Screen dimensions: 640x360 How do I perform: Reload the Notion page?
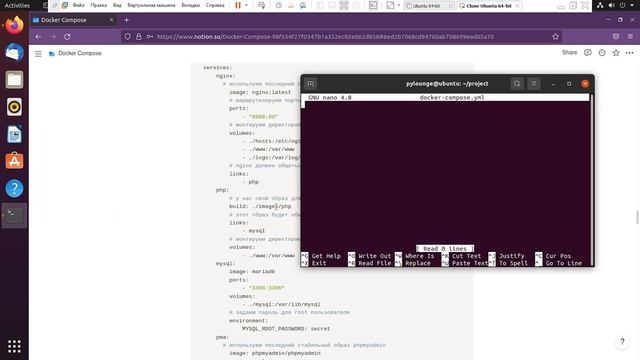point(67,36)
